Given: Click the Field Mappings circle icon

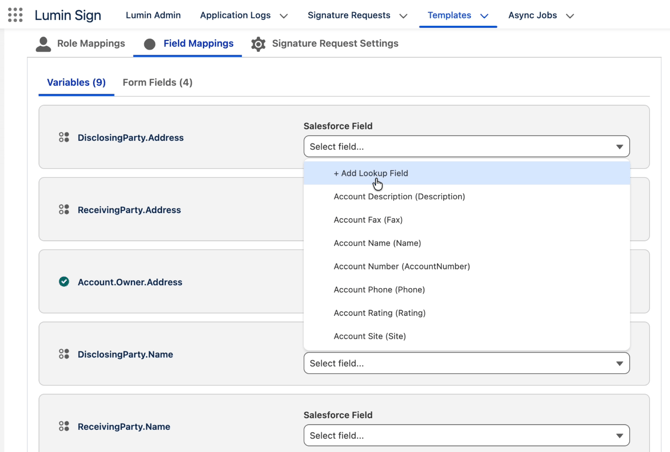Looking at the screenshot, I should pyautogui.click(x=150, y=44).
